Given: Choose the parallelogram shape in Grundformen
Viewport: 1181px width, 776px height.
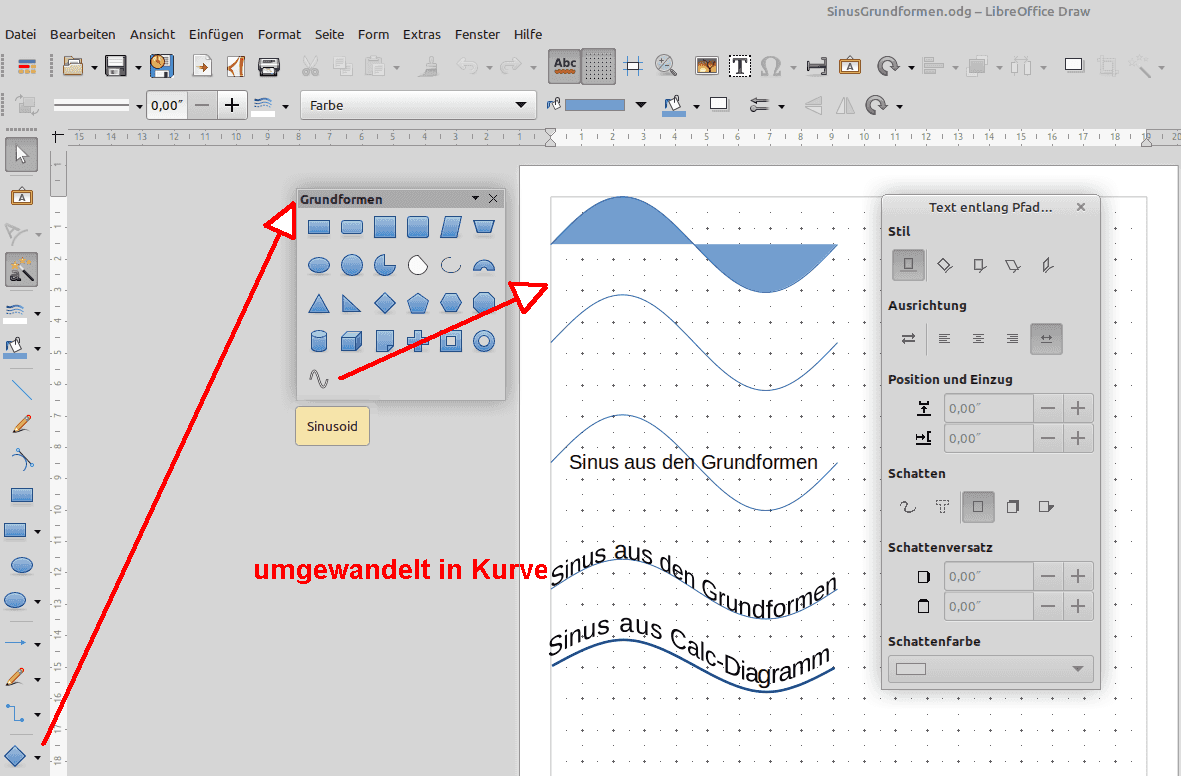Looking at the screenshot, I should [x=450, y=227].
